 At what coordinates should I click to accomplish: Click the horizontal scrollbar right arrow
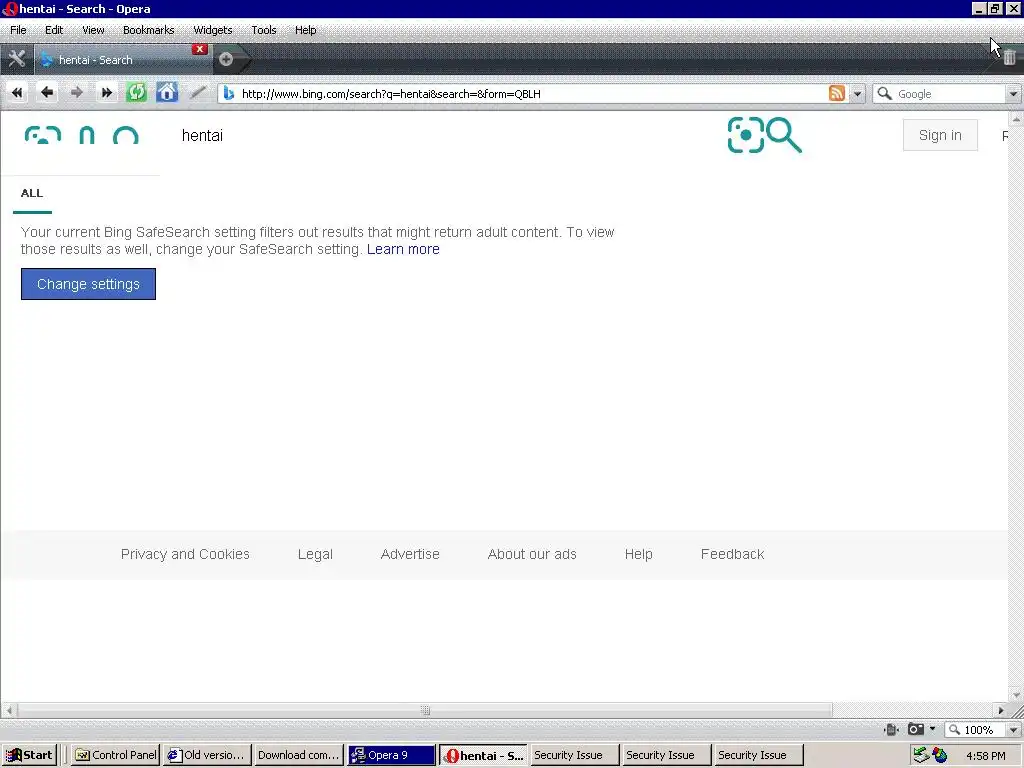tap(1000, 710)
